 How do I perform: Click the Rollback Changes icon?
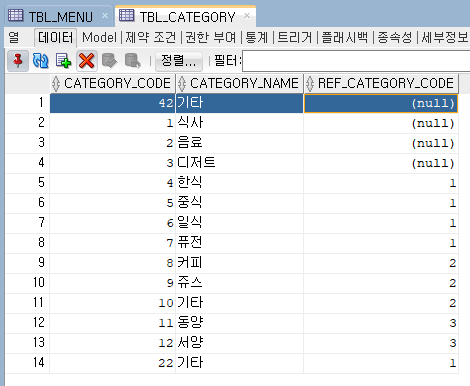coord(132,61)
